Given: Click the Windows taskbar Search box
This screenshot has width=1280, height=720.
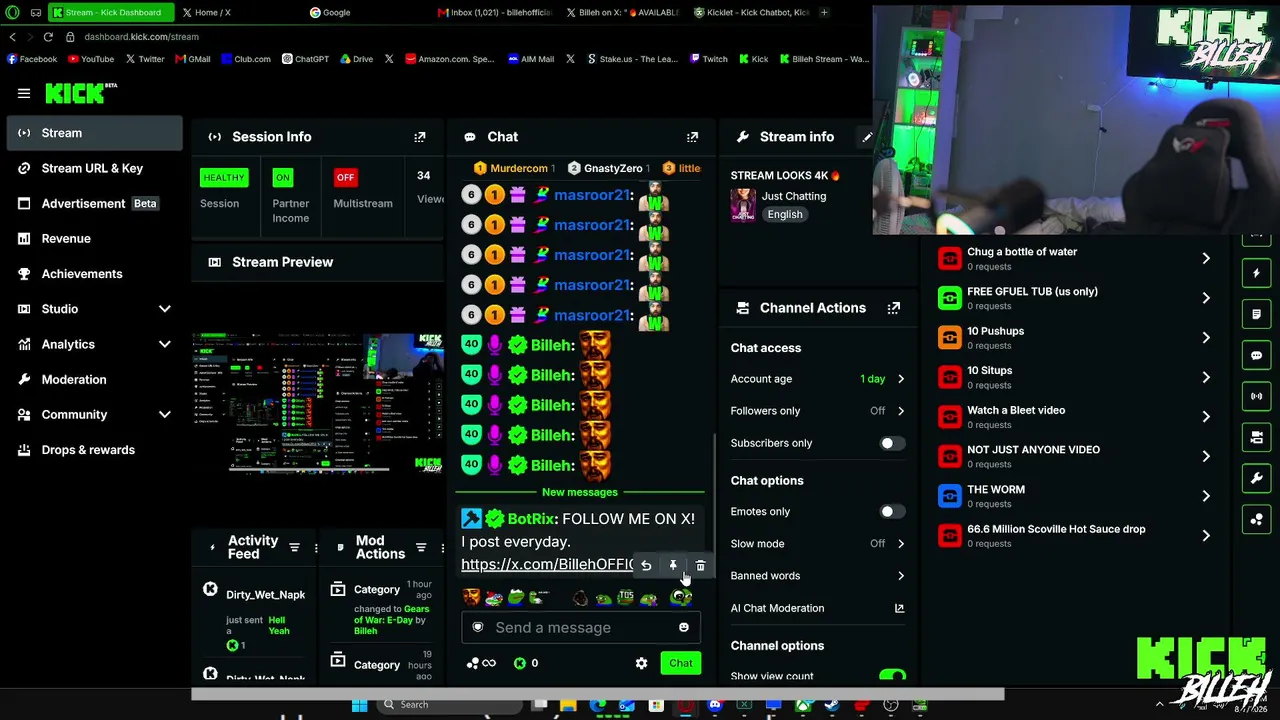Looking at the screenshot, I should [450, 705].
